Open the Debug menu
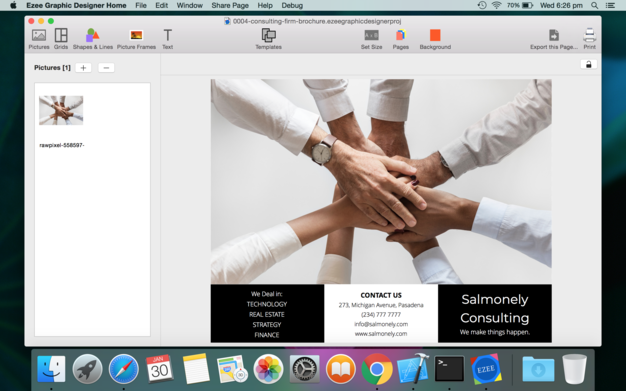 (292, 6)
